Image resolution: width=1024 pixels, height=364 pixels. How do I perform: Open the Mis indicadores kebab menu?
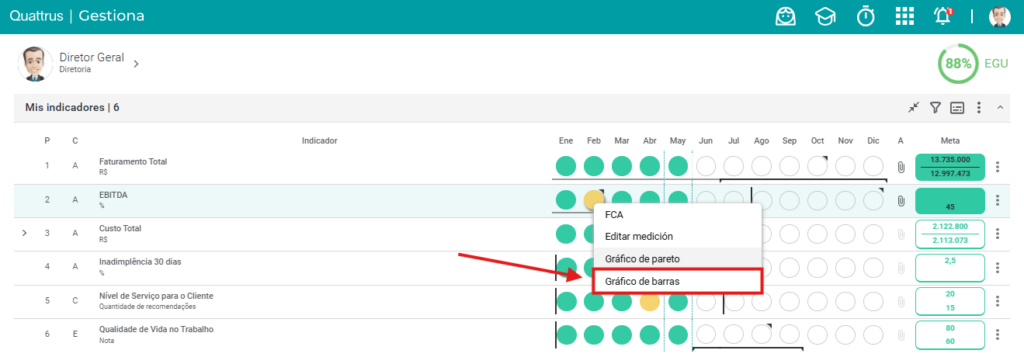click(x=978, y=107)
